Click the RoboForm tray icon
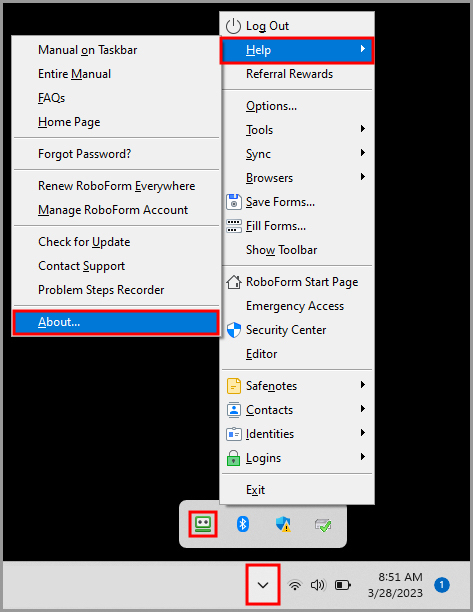473x612 pixels. tap(203, 524)
